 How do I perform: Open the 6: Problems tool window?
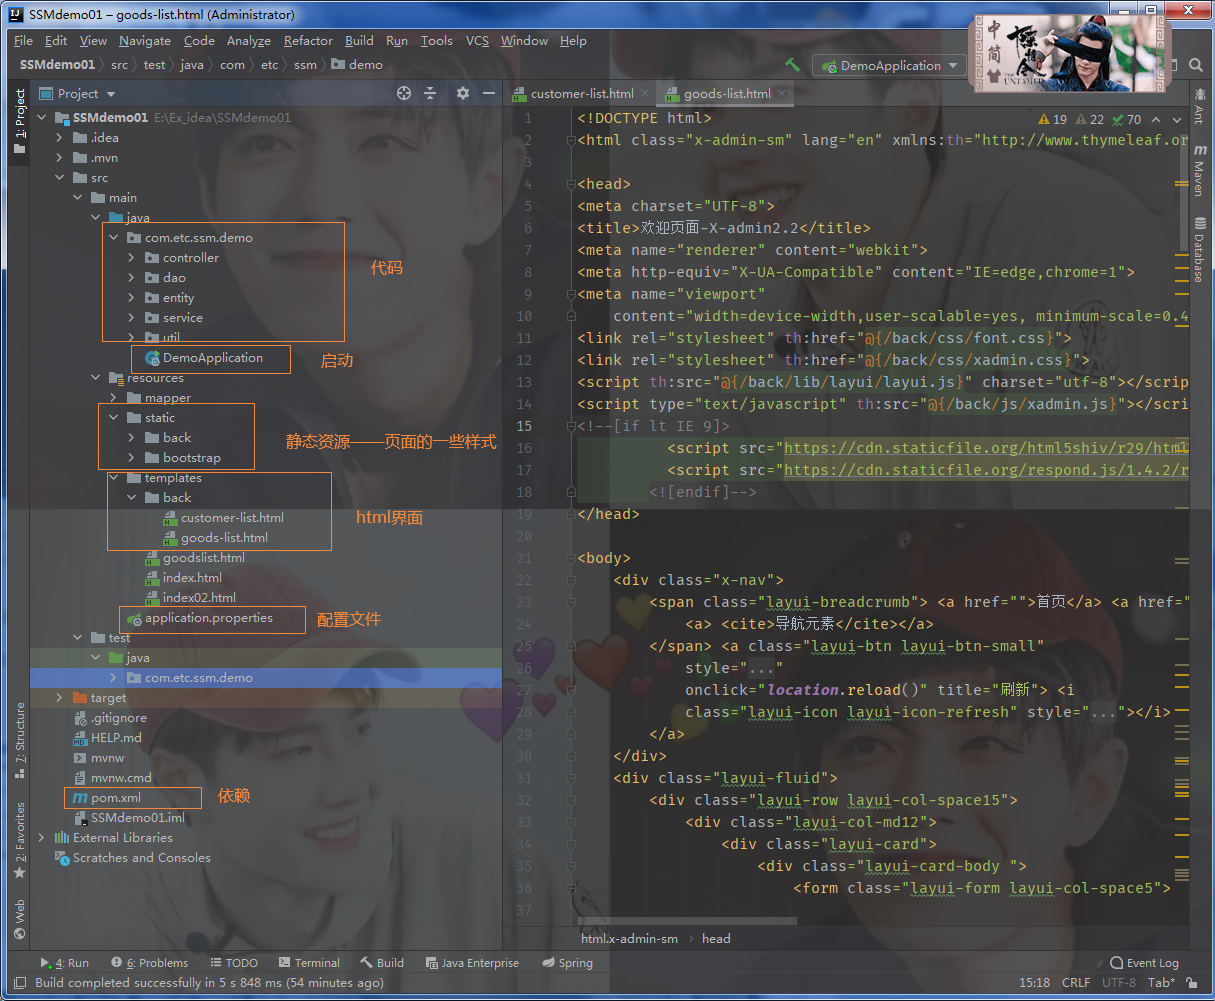[x=149, y=963]
